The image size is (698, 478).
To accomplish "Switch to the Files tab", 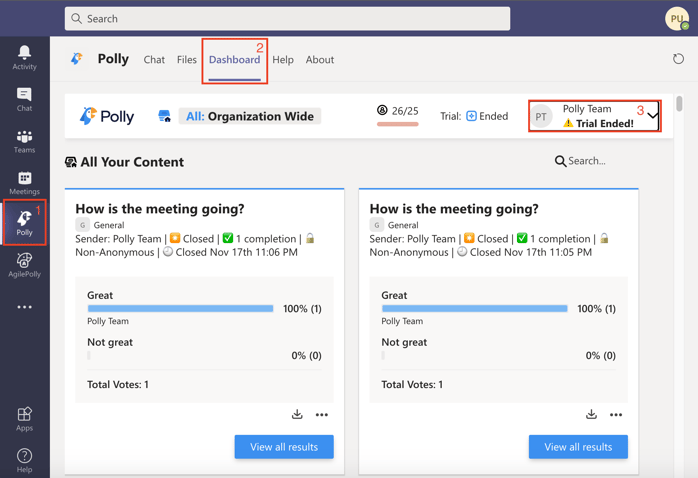I will tap(187, 60).
